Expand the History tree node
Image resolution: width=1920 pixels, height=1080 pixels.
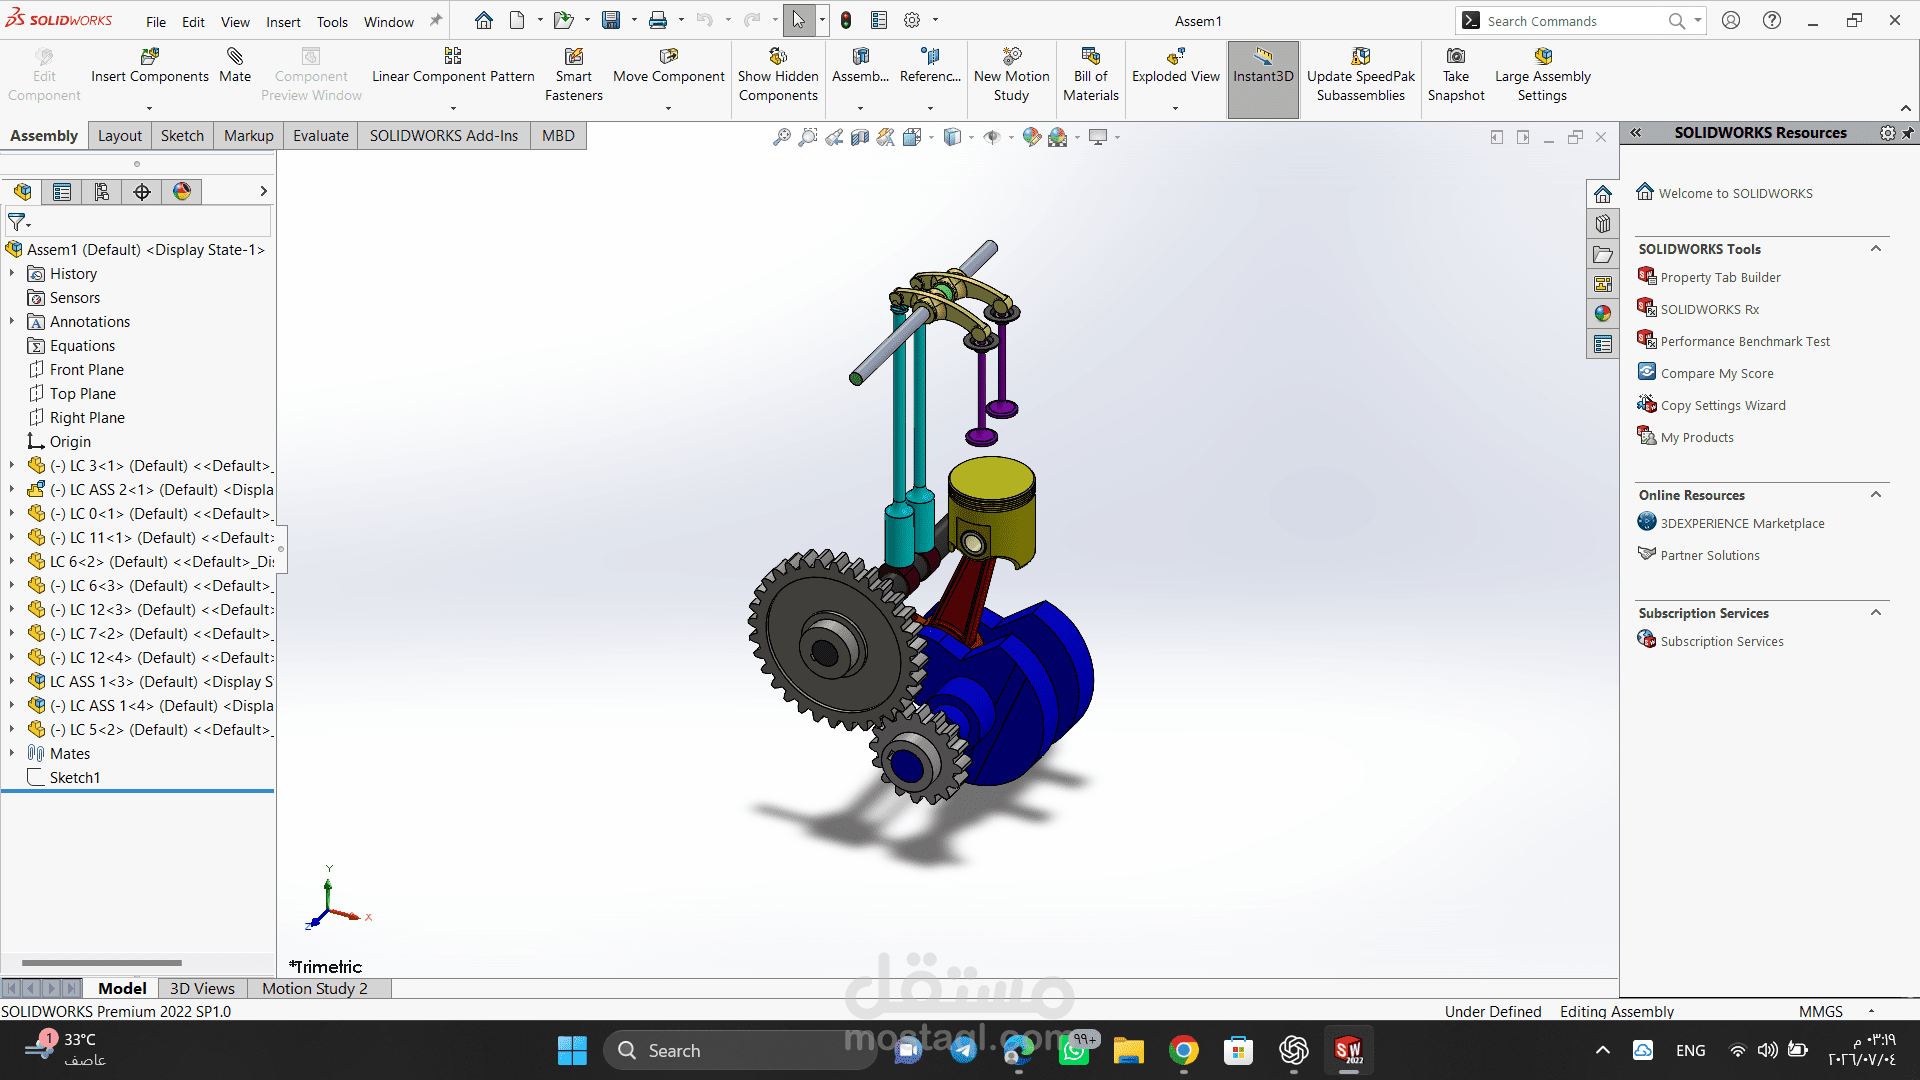12,273
